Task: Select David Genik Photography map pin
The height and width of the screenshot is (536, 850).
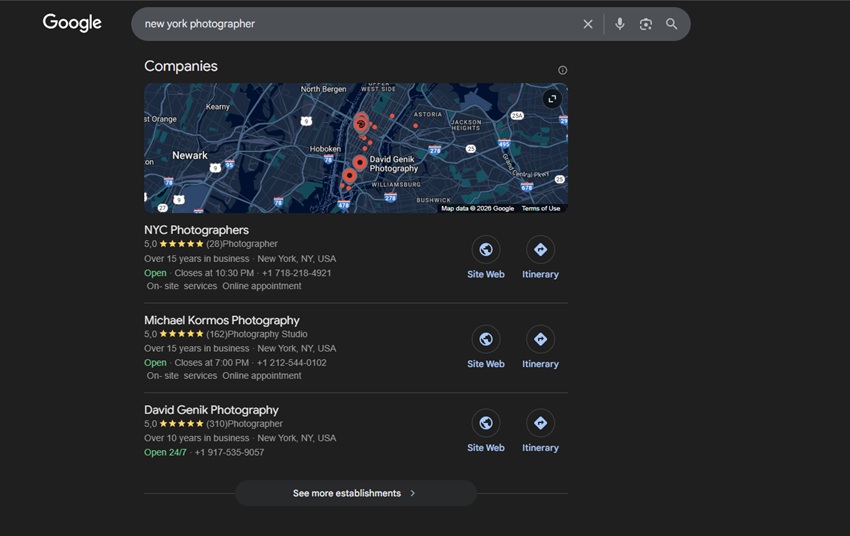Action: tap(359, 162)
